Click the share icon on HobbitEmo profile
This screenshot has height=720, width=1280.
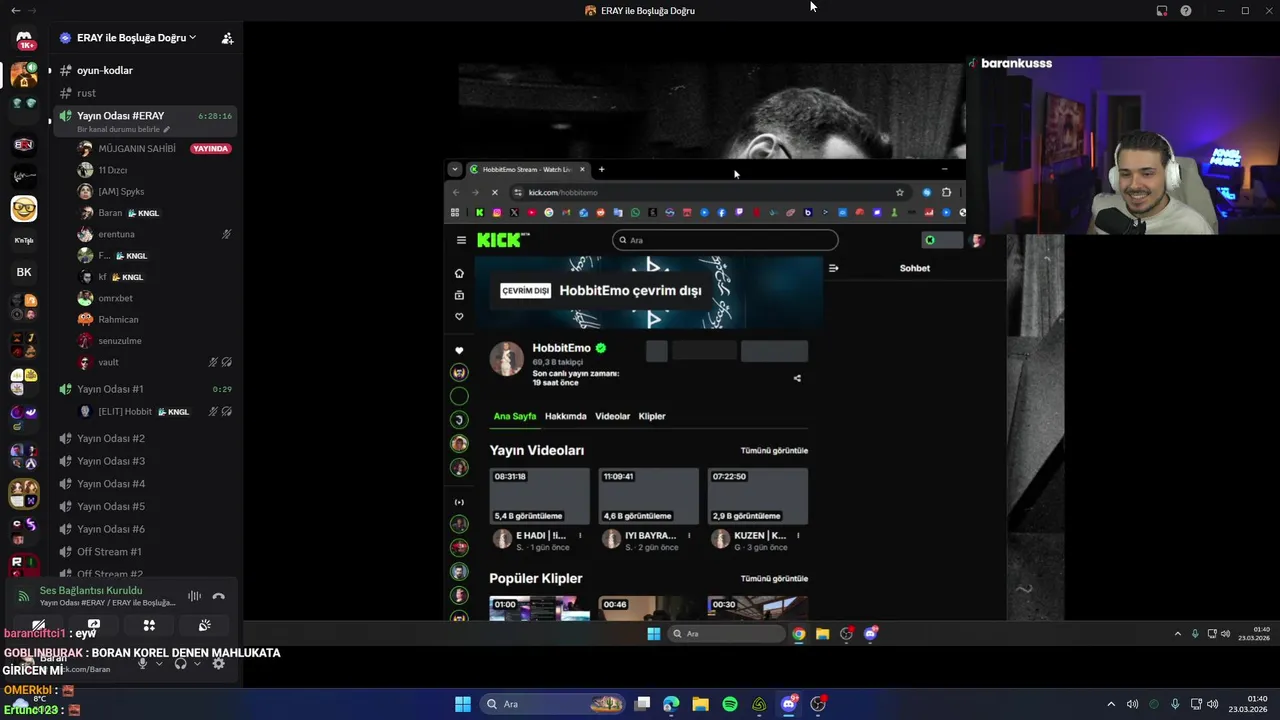click(x=797, y=378)
